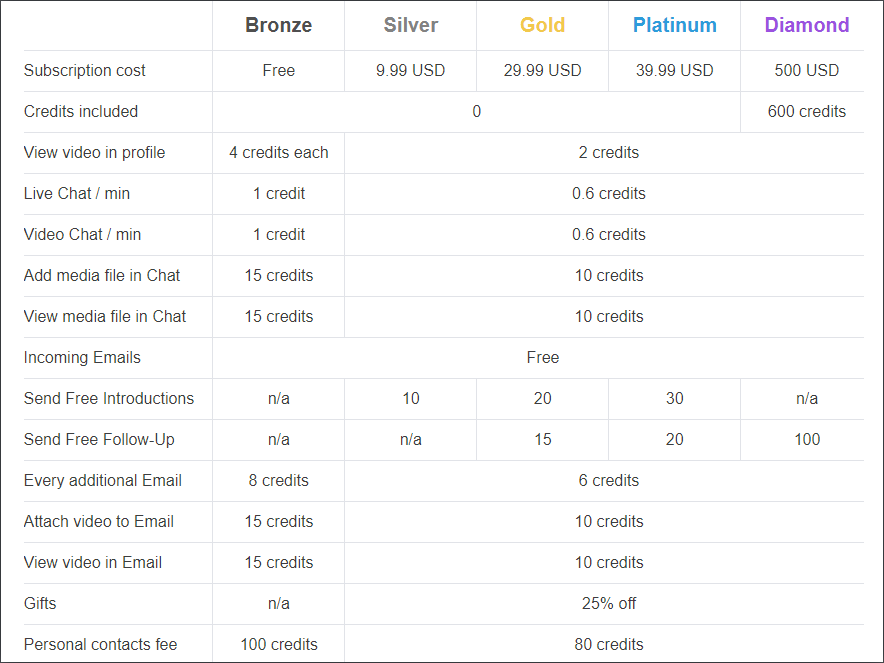
Task: Click the Gold 29.99 USD price
Action: tap(542, 70)
